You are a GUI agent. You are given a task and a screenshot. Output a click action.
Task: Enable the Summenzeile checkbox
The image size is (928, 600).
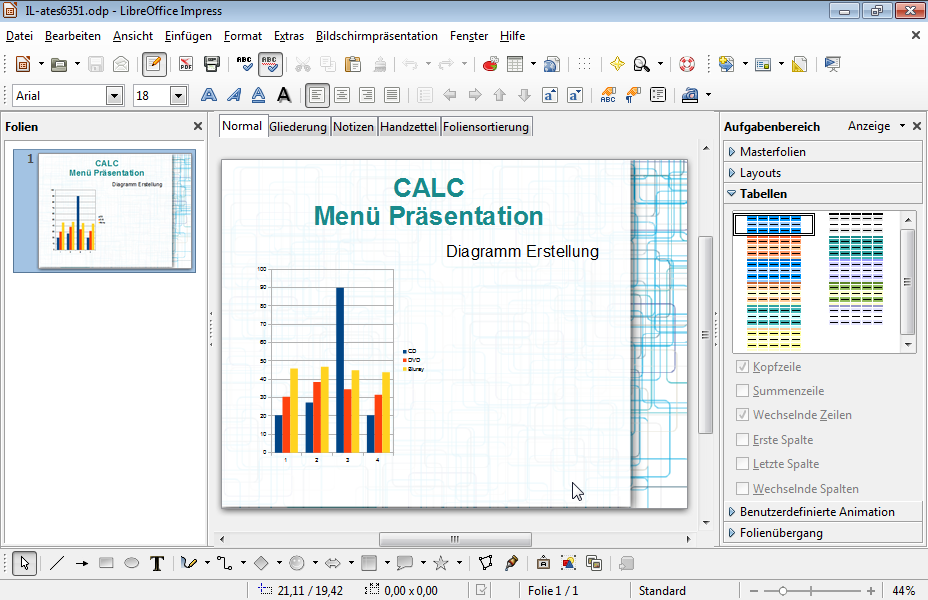pos(742,391)
